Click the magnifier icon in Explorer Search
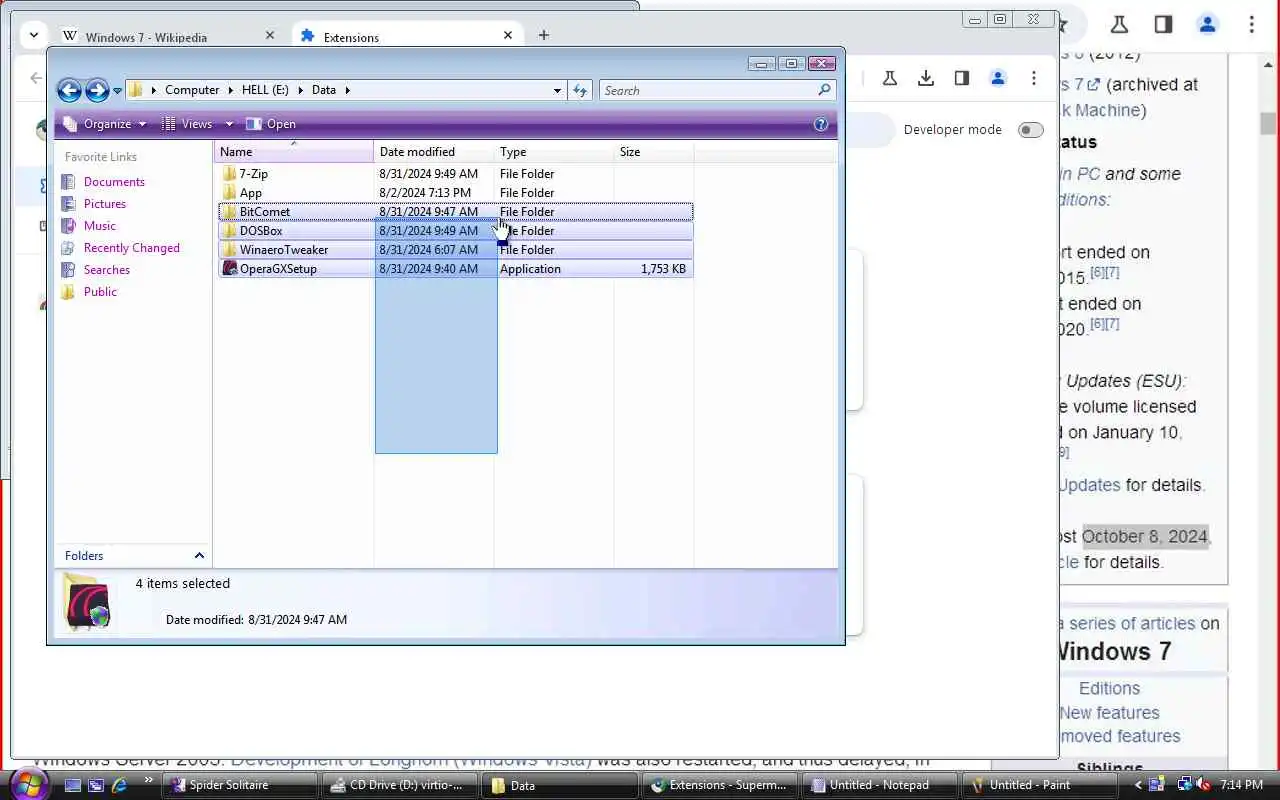The width and height of the screenshot is (1280, 800). click(x=824, y=90)
